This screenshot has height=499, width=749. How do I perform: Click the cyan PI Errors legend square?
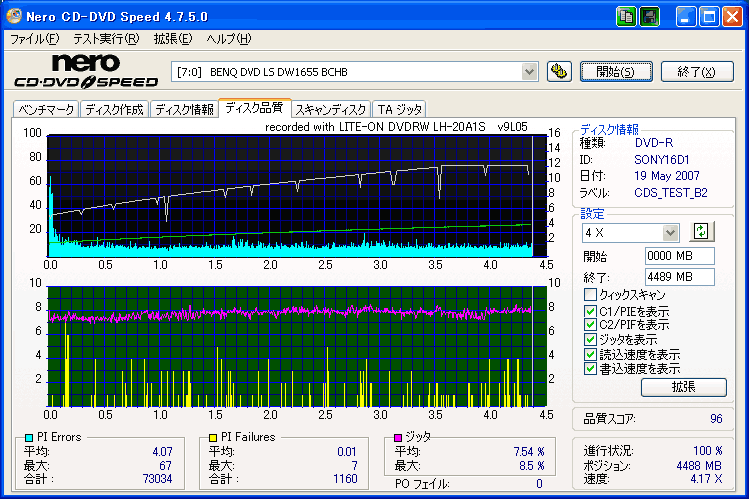click(x=29, y=437)
